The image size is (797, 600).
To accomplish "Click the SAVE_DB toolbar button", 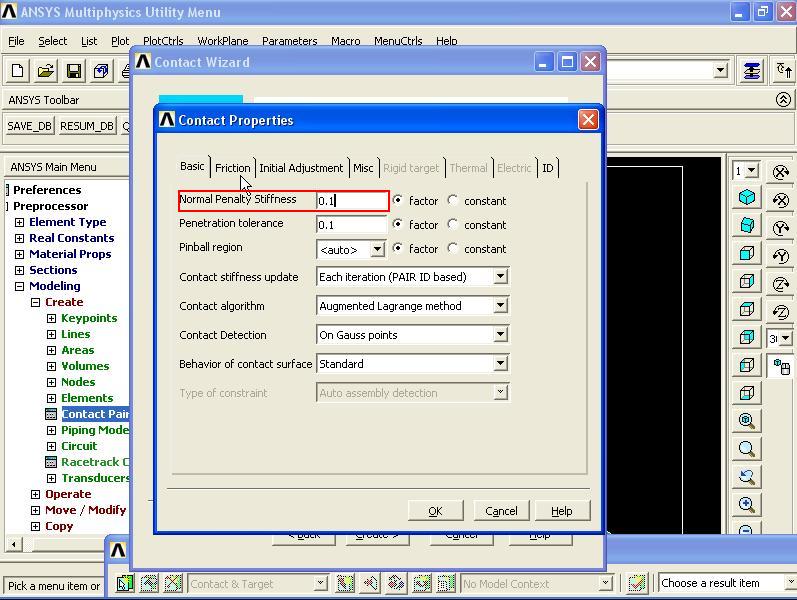I will (x=29, y=126).
